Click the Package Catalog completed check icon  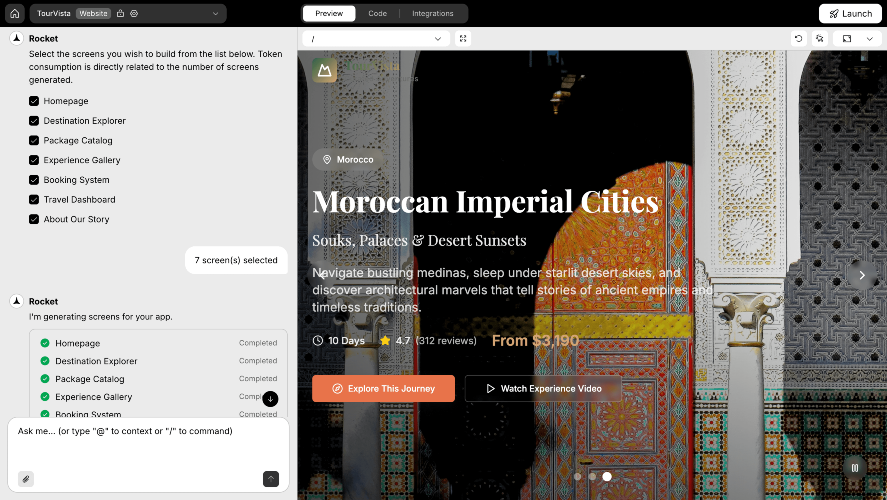click(45, 379)
